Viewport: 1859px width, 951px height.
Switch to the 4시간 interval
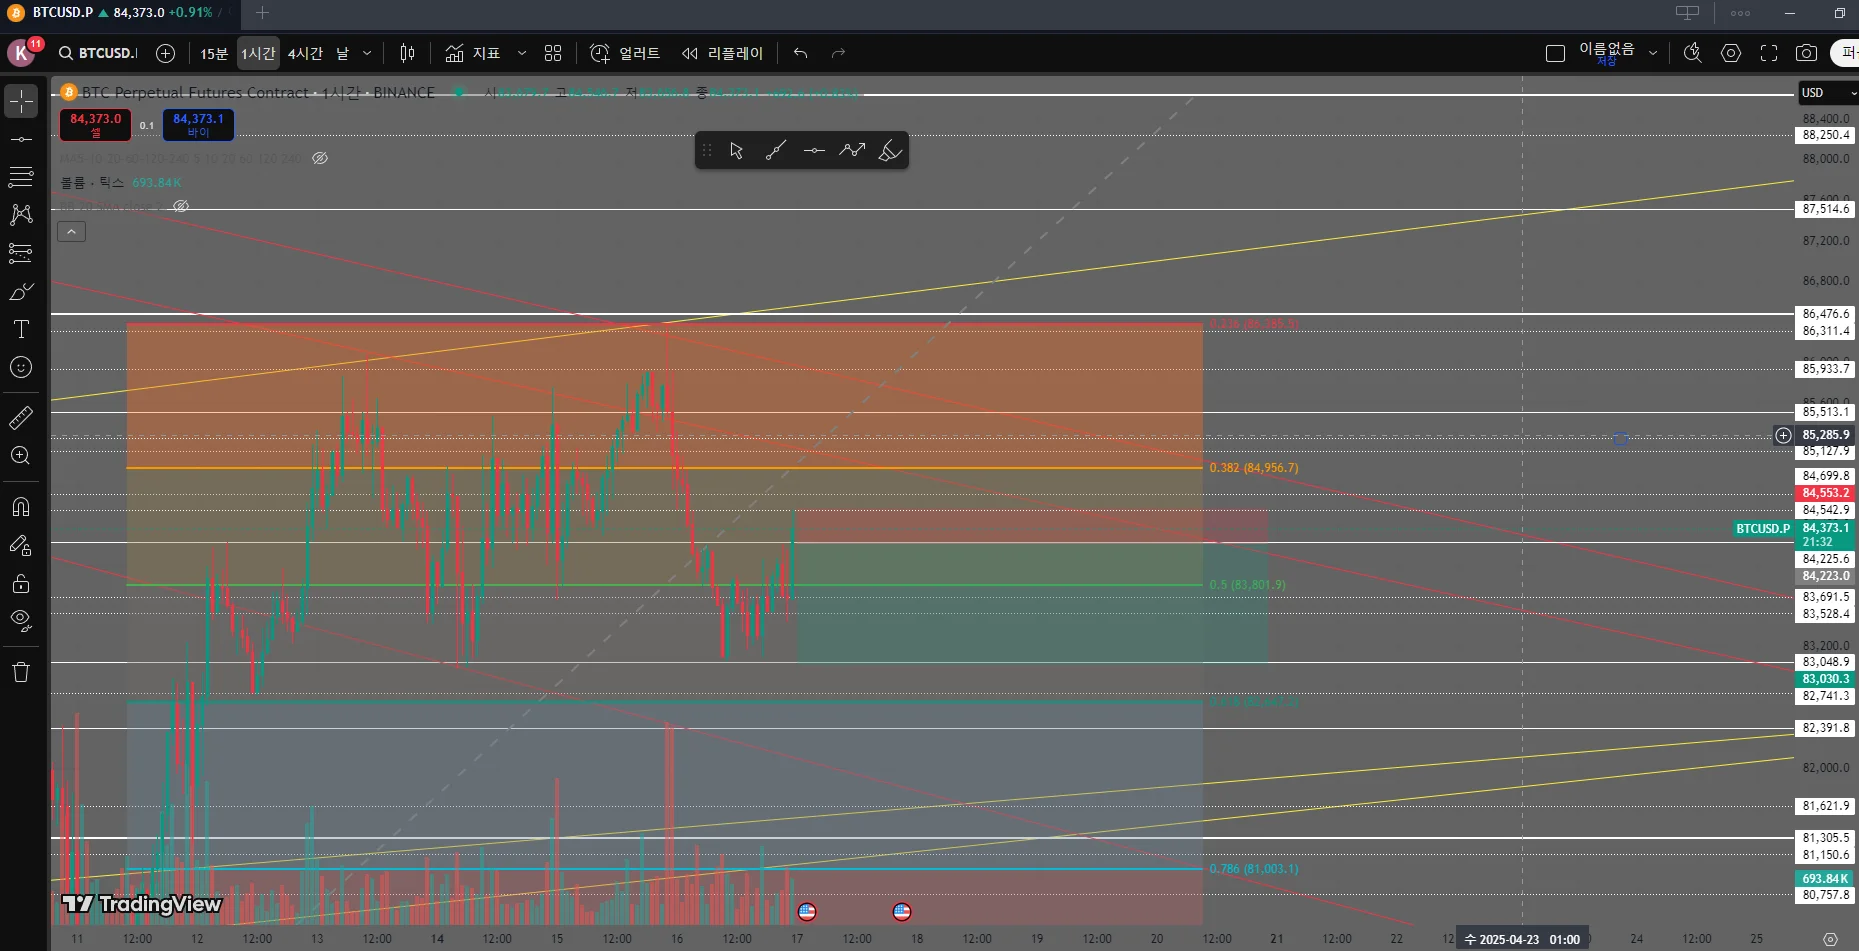(x=305, y=53)
